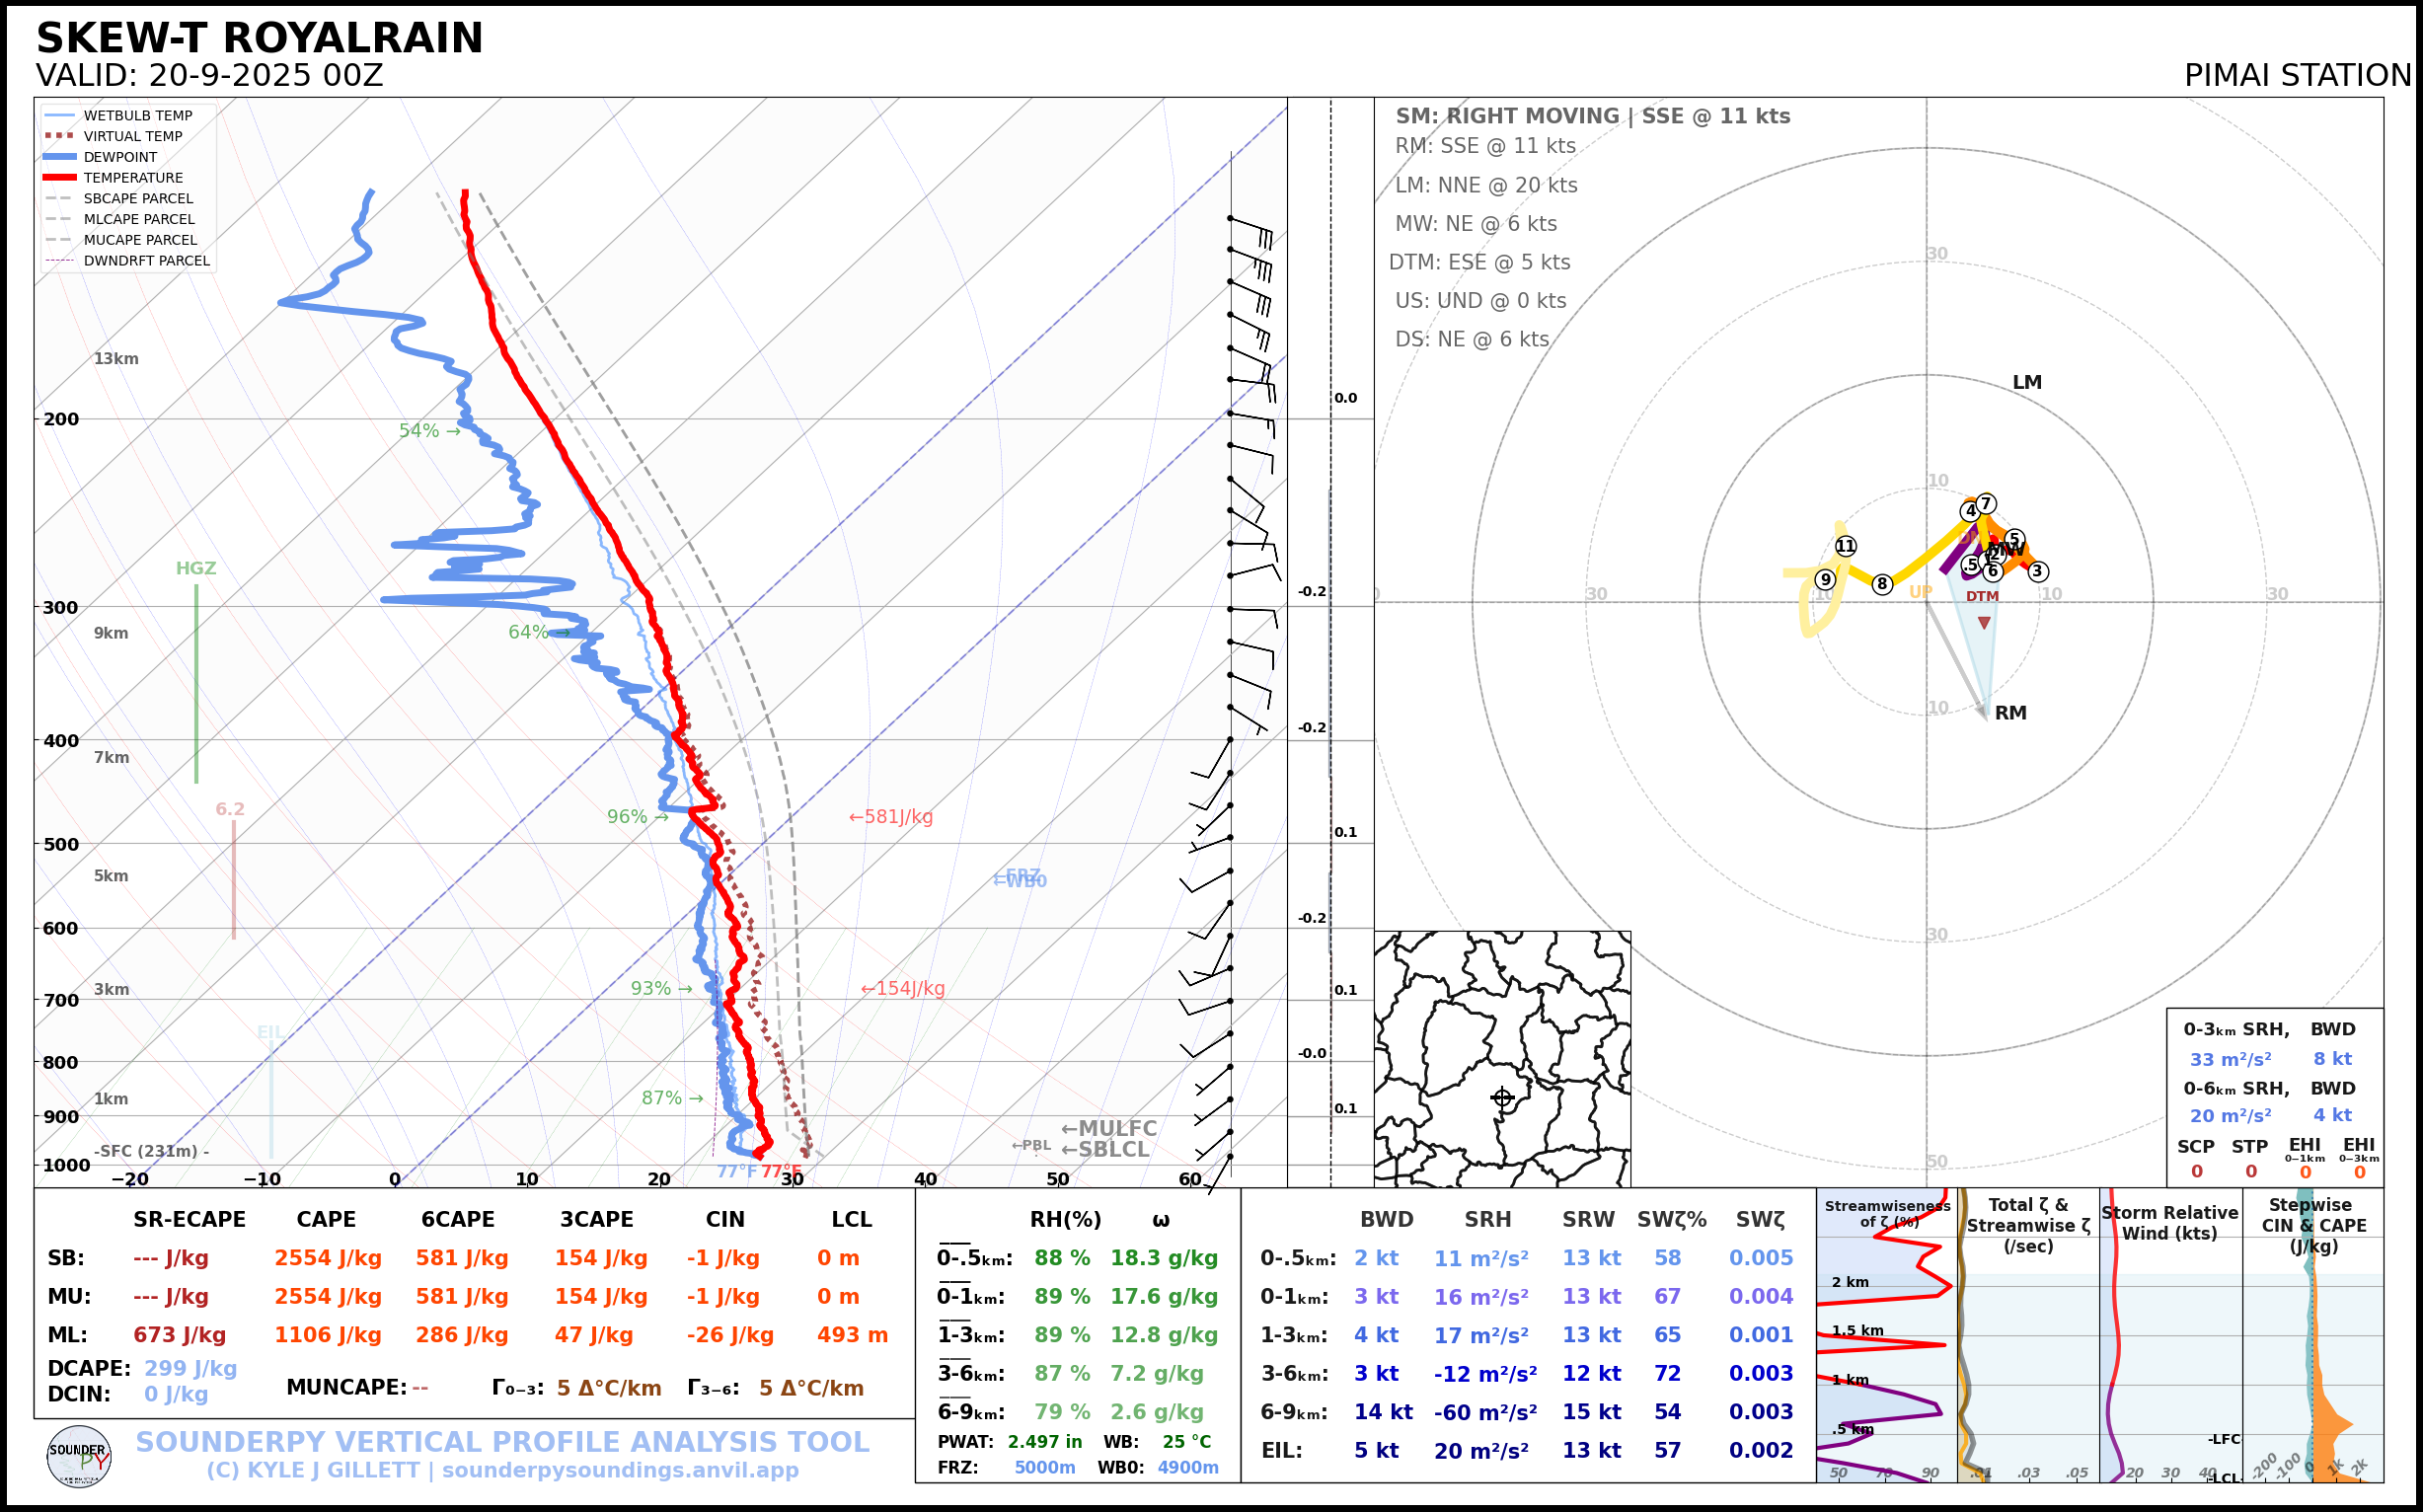Open the sounderpysoundings.anvil.app link

tap(620, 1471)
